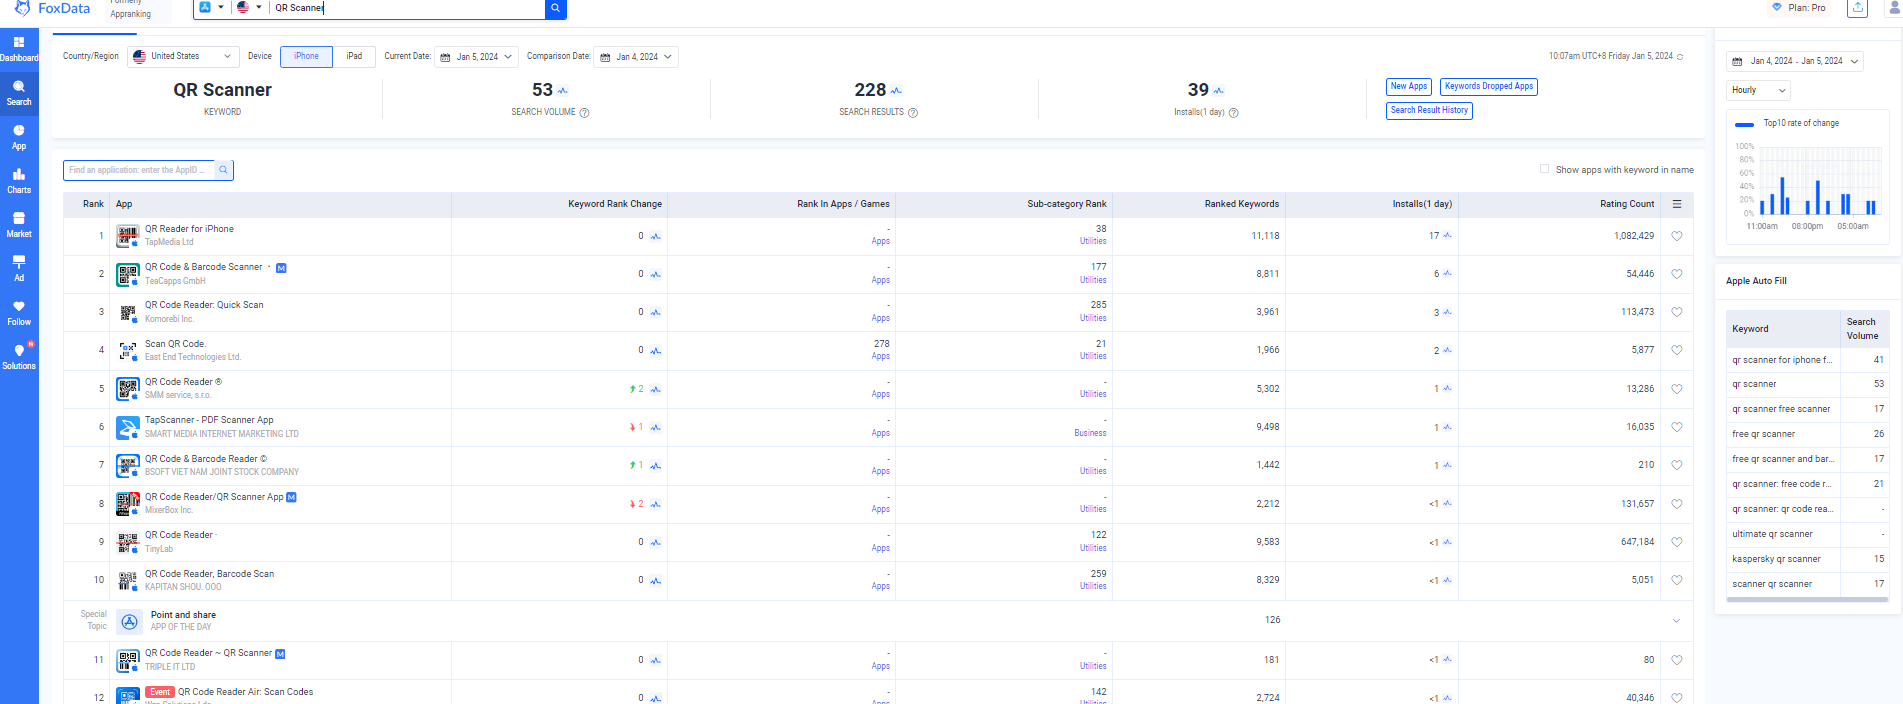Open the app store platform dropdown in top bar
Viewport: 1903px width, 704px height.
(x=211, y=8)
